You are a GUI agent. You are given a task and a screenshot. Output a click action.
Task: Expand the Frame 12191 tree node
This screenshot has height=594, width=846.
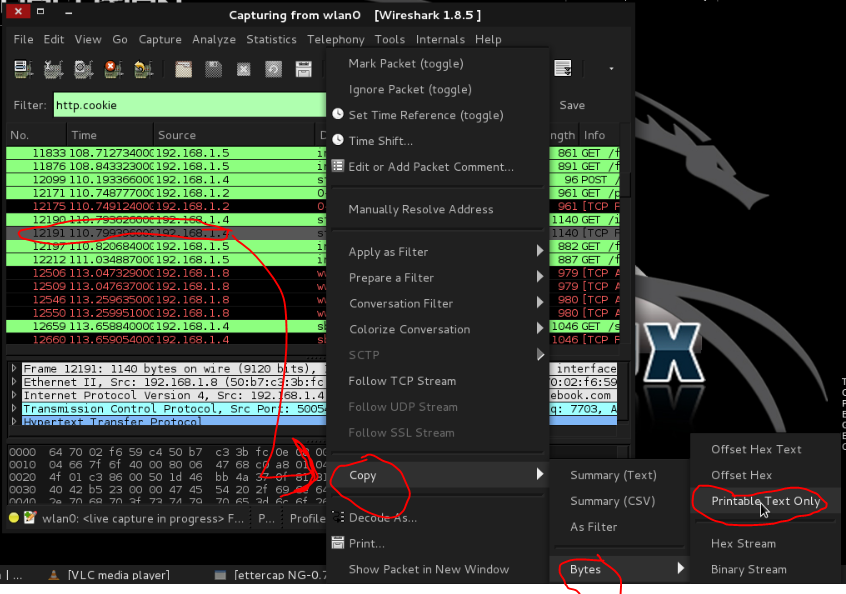pyautogui.click(x=14, y=368)
